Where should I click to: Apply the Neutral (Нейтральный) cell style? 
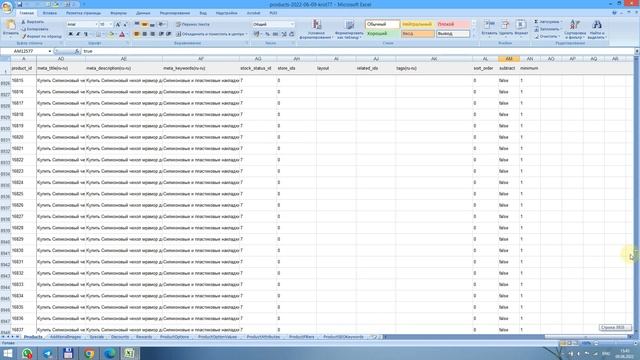(x=418, y=24)
